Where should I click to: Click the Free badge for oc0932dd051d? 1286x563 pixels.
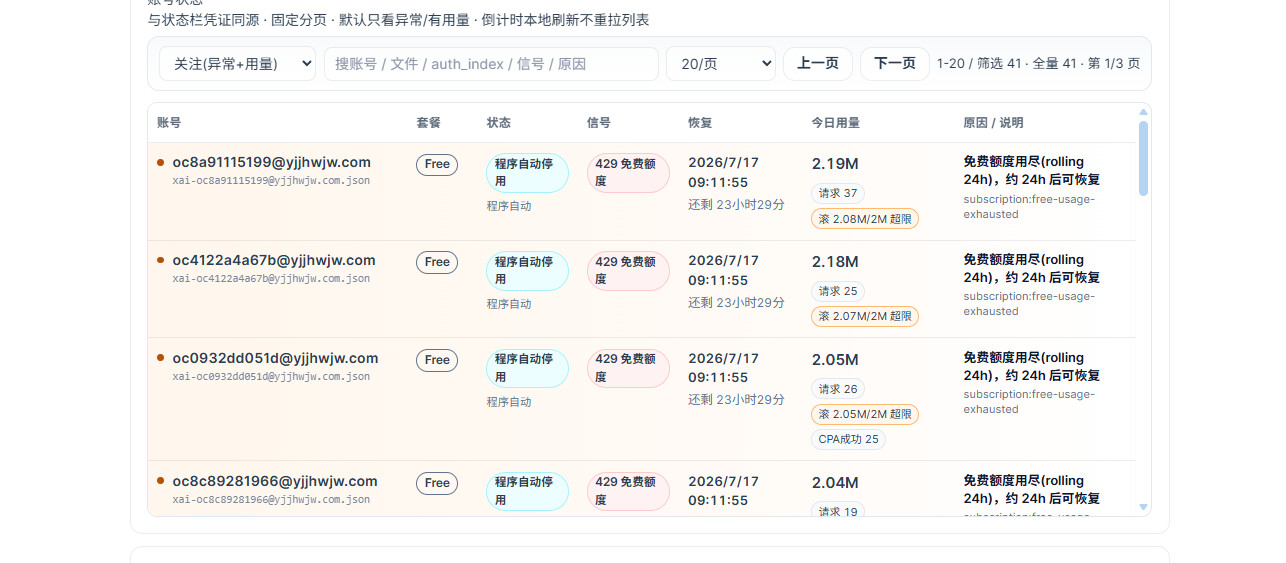(x=437, y=360)
